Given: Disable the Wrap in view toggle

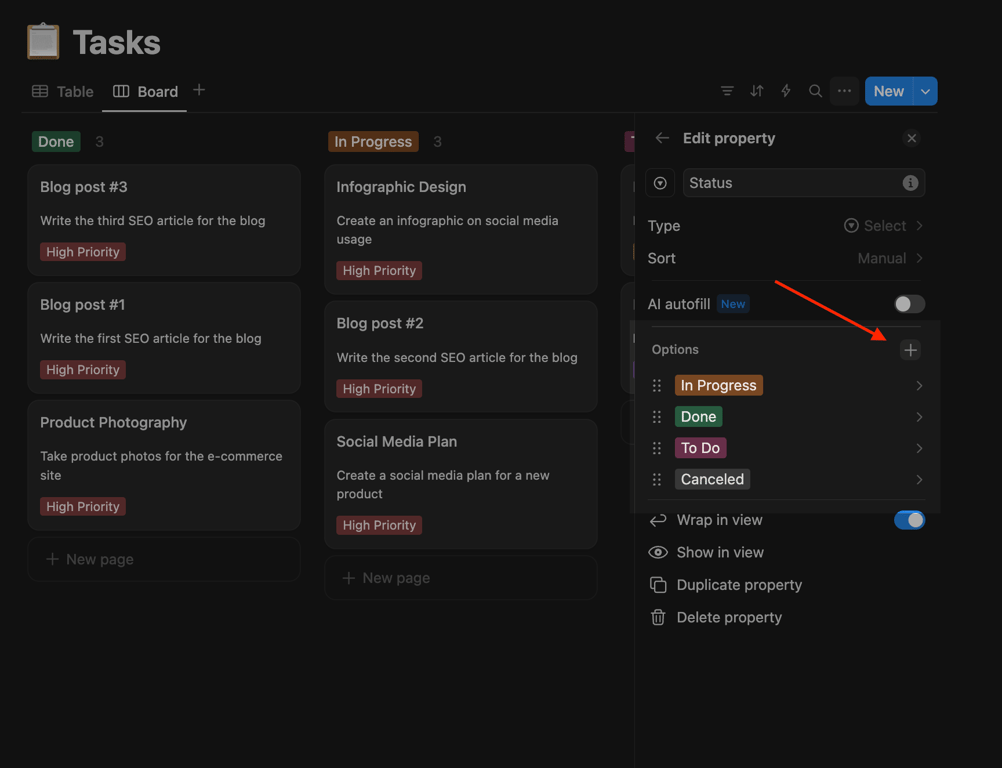Looking at the screenshot, I should pos(909,520).
